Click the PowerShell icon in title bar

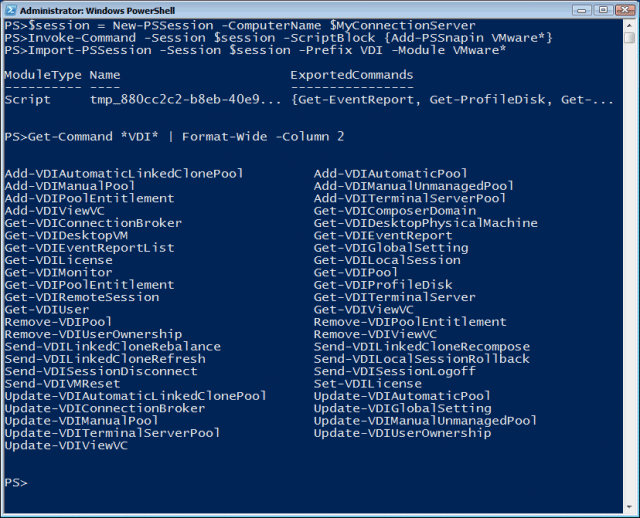click(10, 10)
